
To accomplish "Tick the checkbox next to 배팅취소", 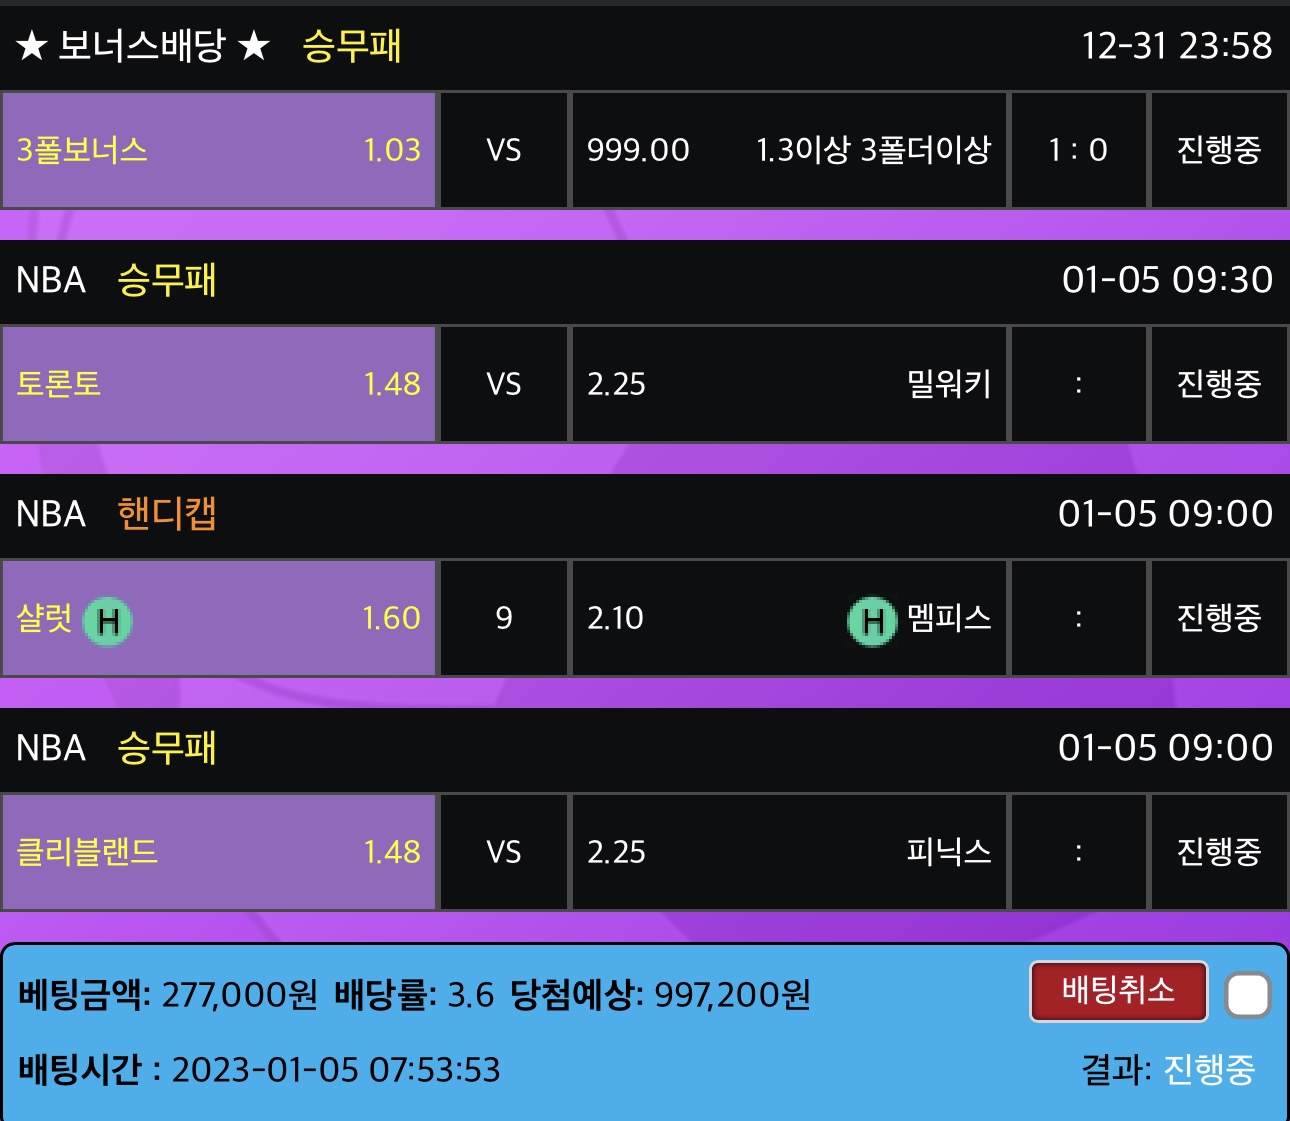I will 1247,995.
